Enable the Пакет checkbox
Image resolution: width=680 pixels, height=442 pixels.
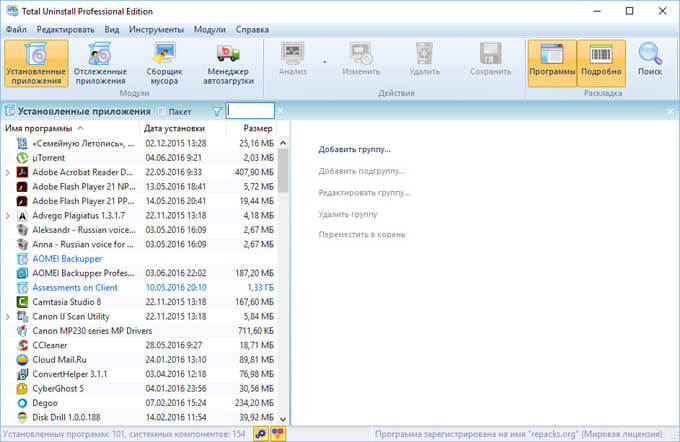[162, 112]
